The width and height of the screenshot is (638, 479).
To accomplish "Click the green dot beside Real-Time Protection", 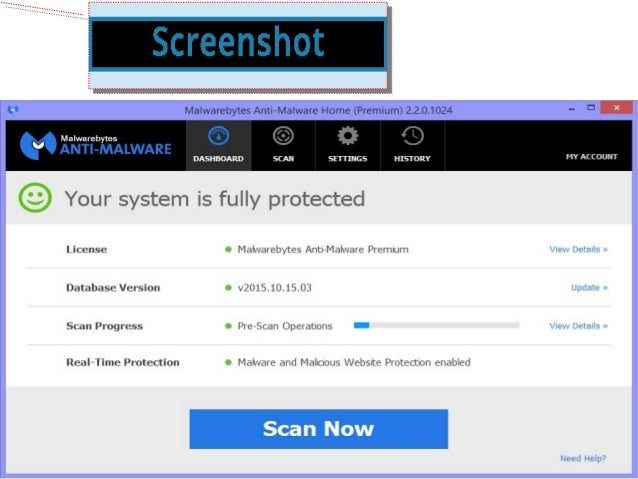I will [x=228, y=362].
